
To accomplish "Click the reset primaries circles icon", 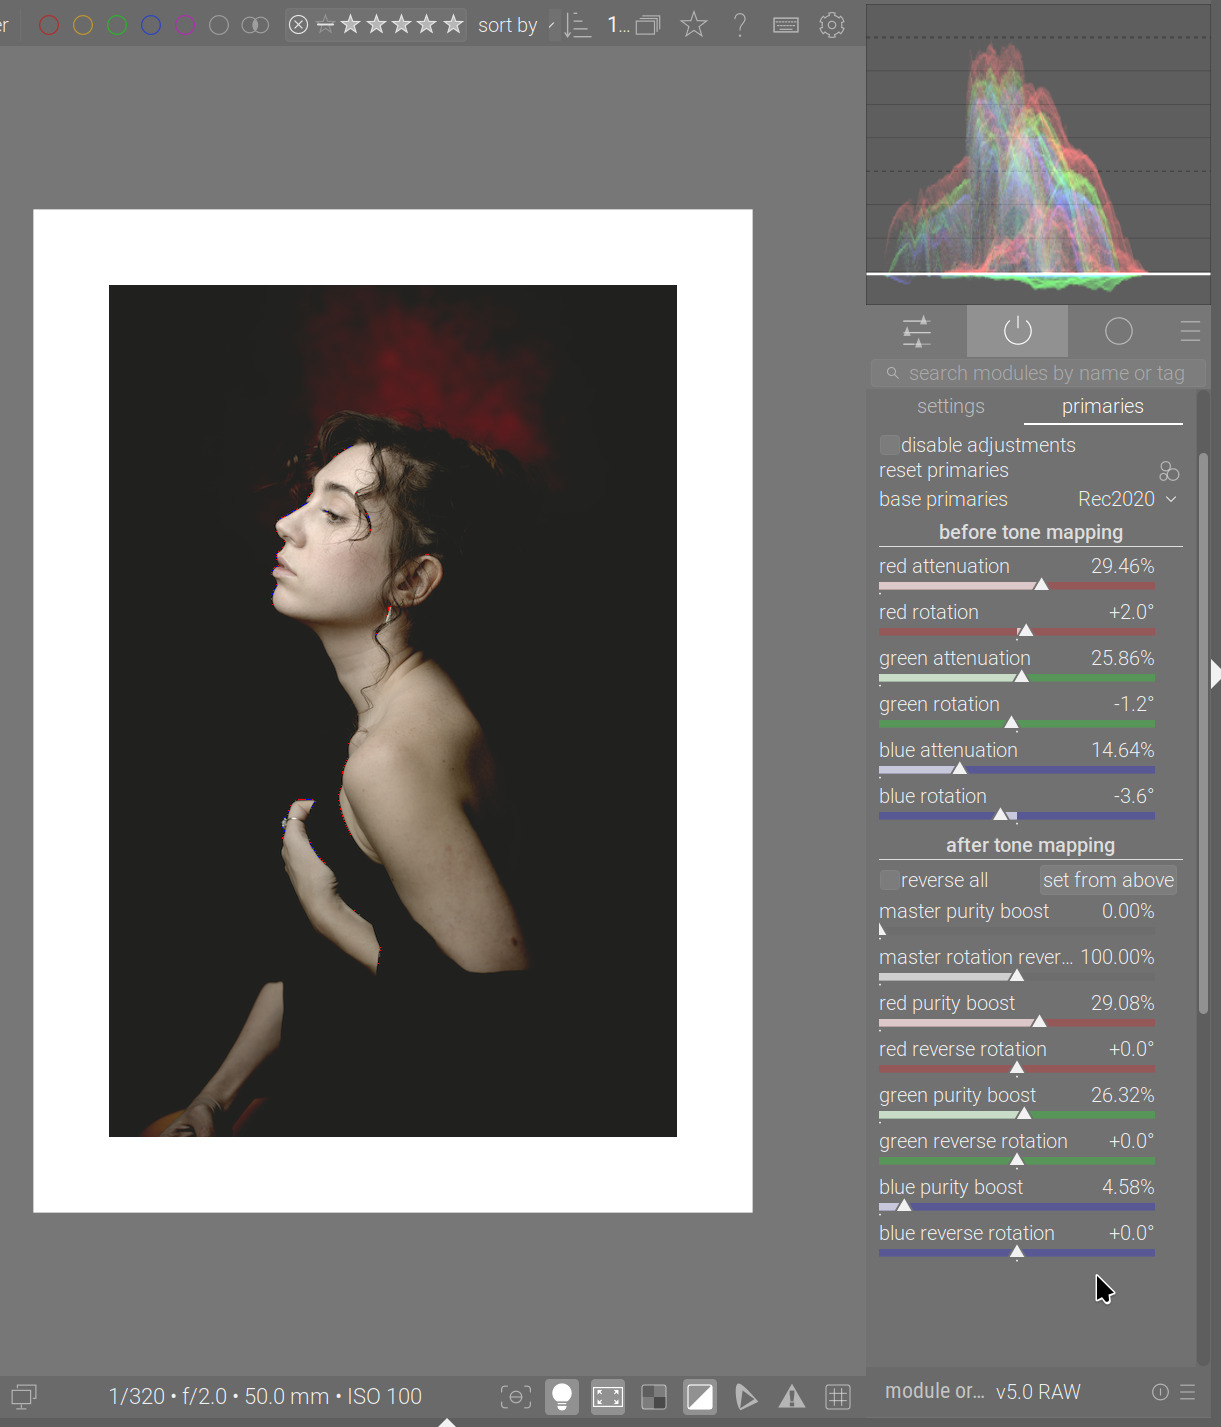I will point(1169,471).
